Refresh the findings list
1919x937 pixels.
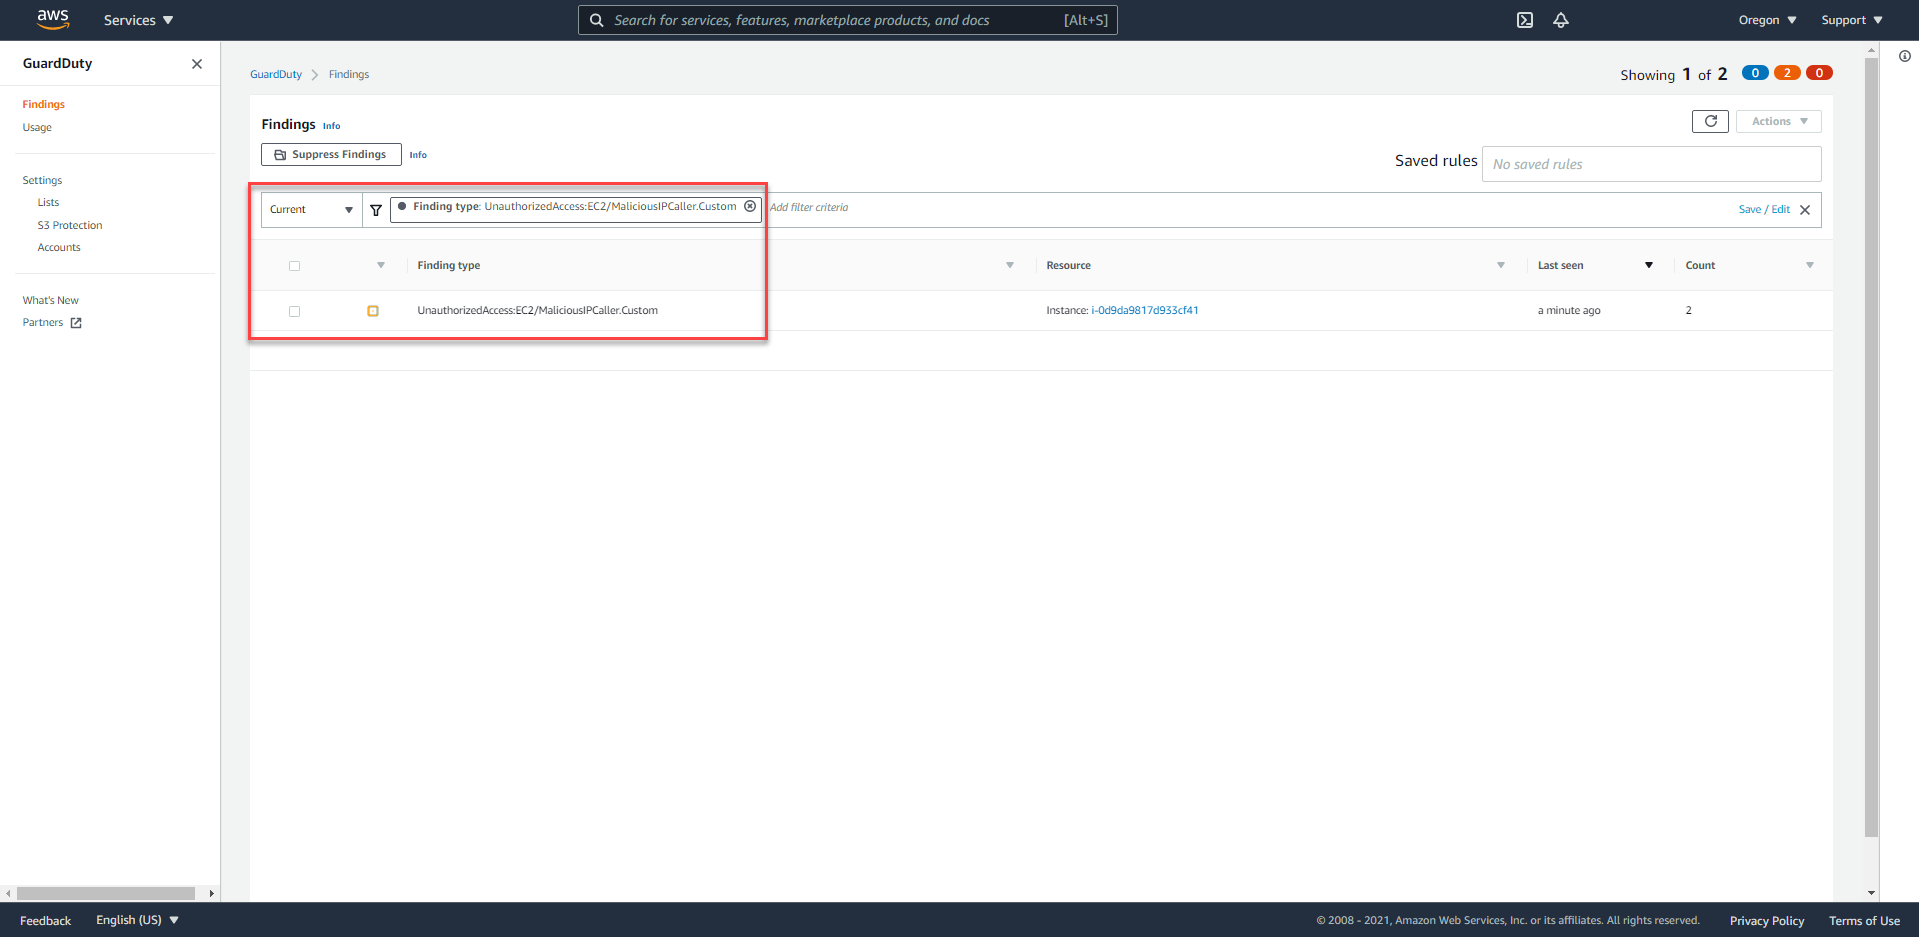1710,121
